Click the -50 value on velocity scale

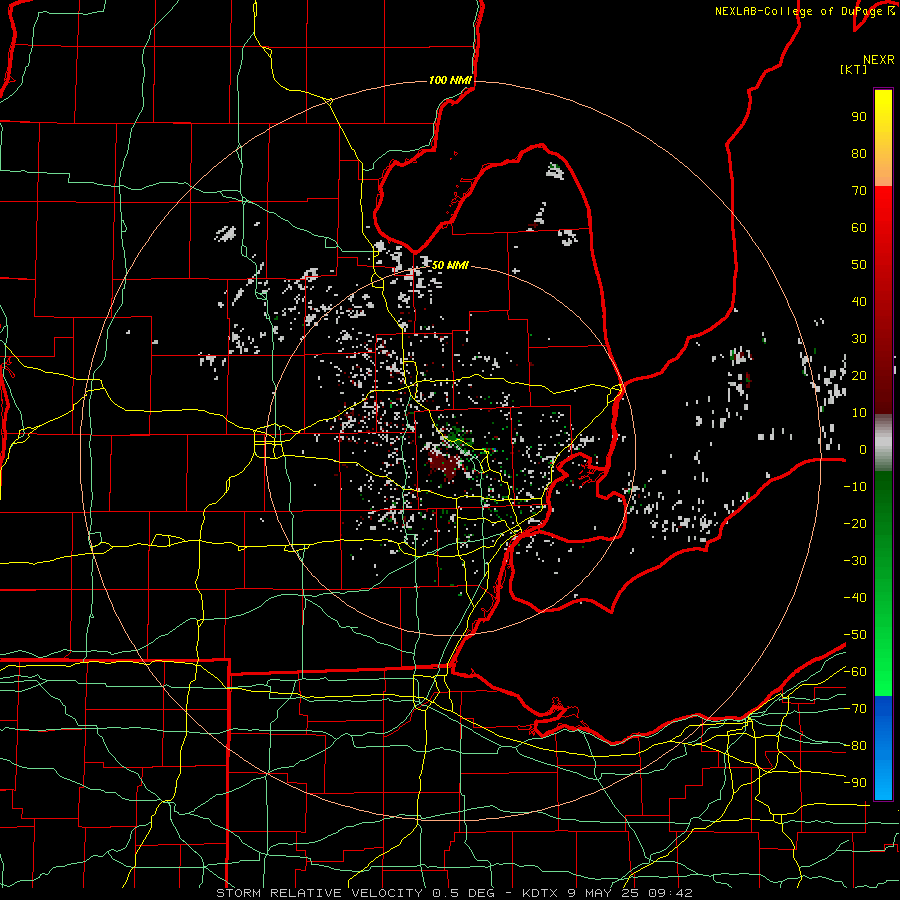click(x=855, y=635)
